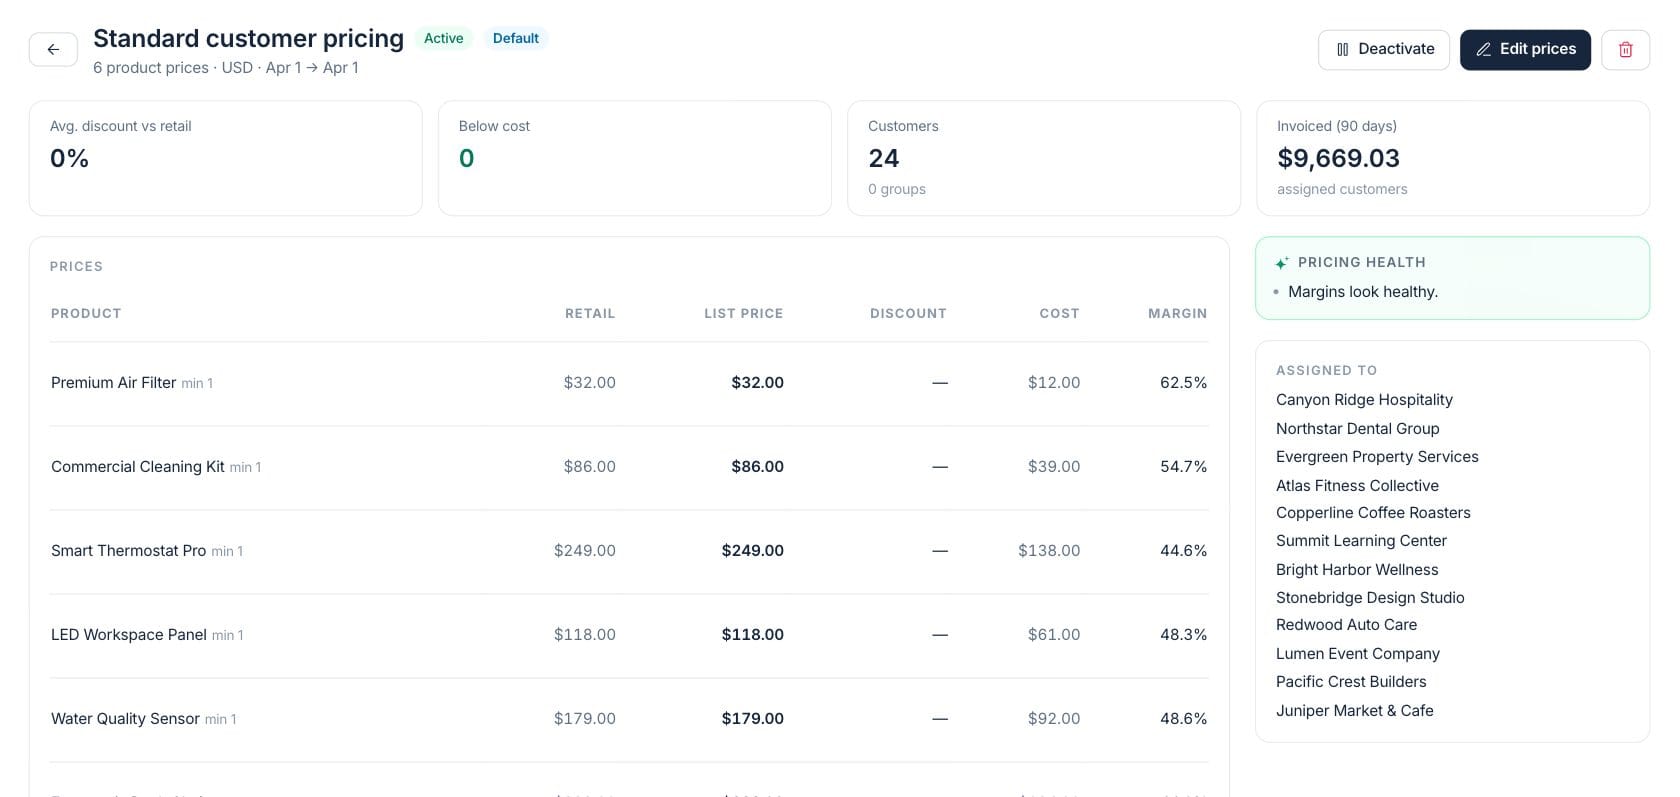Image resolution: width=1680 pixels, height=797 pixels.
Task: Click Water Quality Sensor product name
Action: (125, 719)
